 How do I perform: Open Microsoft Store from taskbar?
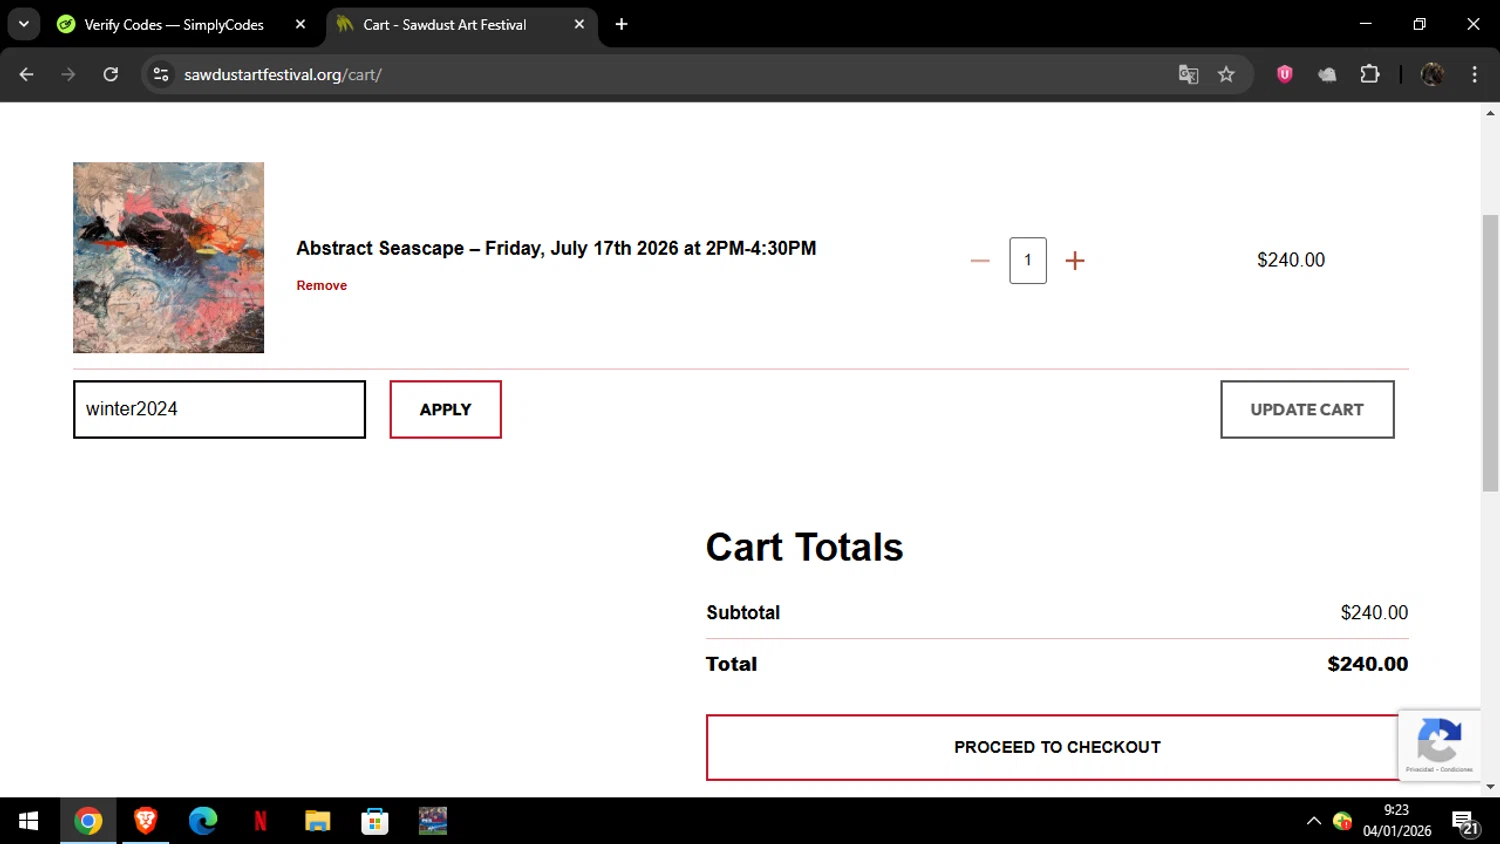(375, 821)
